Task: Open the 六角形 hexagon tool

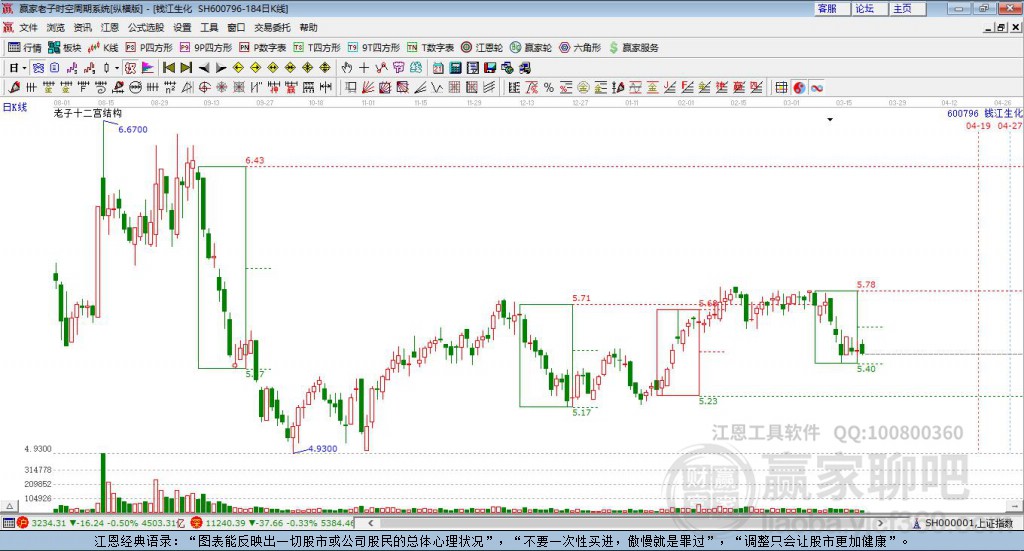Action: (x=580, y=48)
